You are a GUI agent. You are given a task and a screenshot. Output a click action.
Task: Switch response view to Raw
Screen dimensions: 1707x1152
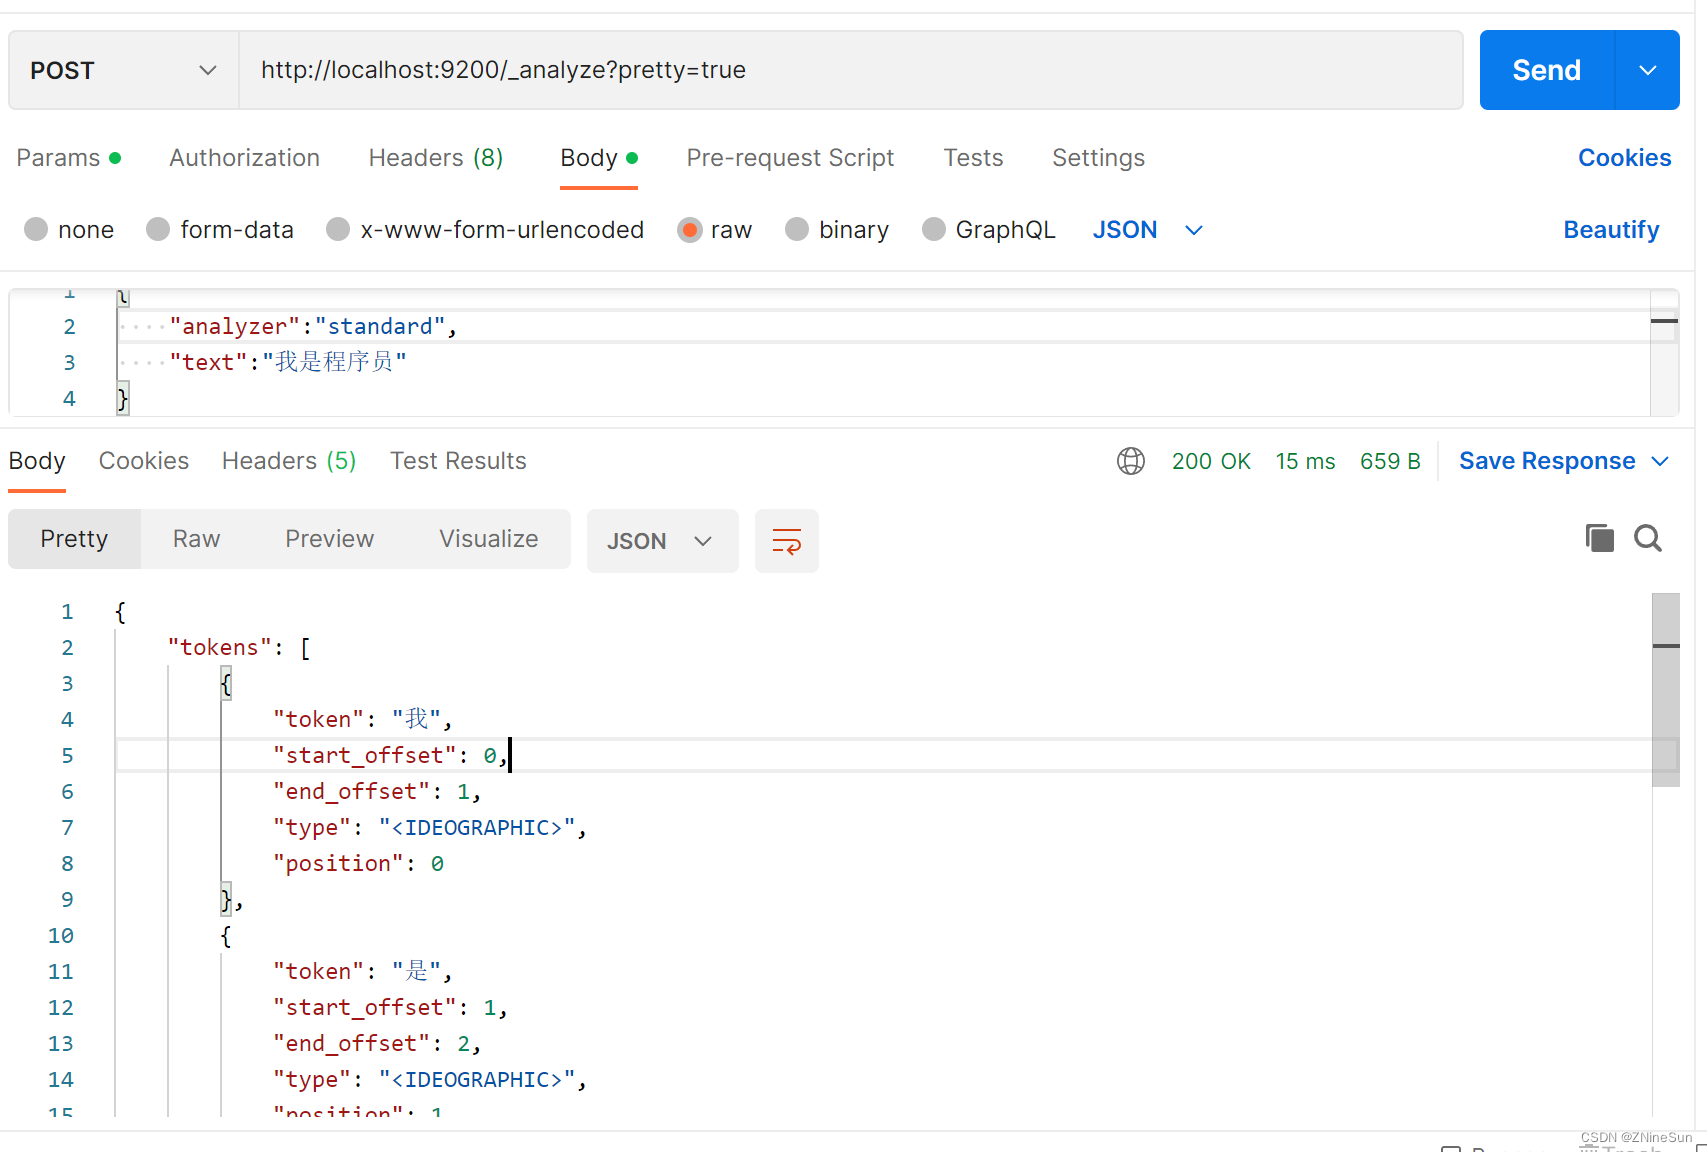pos(196,539)
